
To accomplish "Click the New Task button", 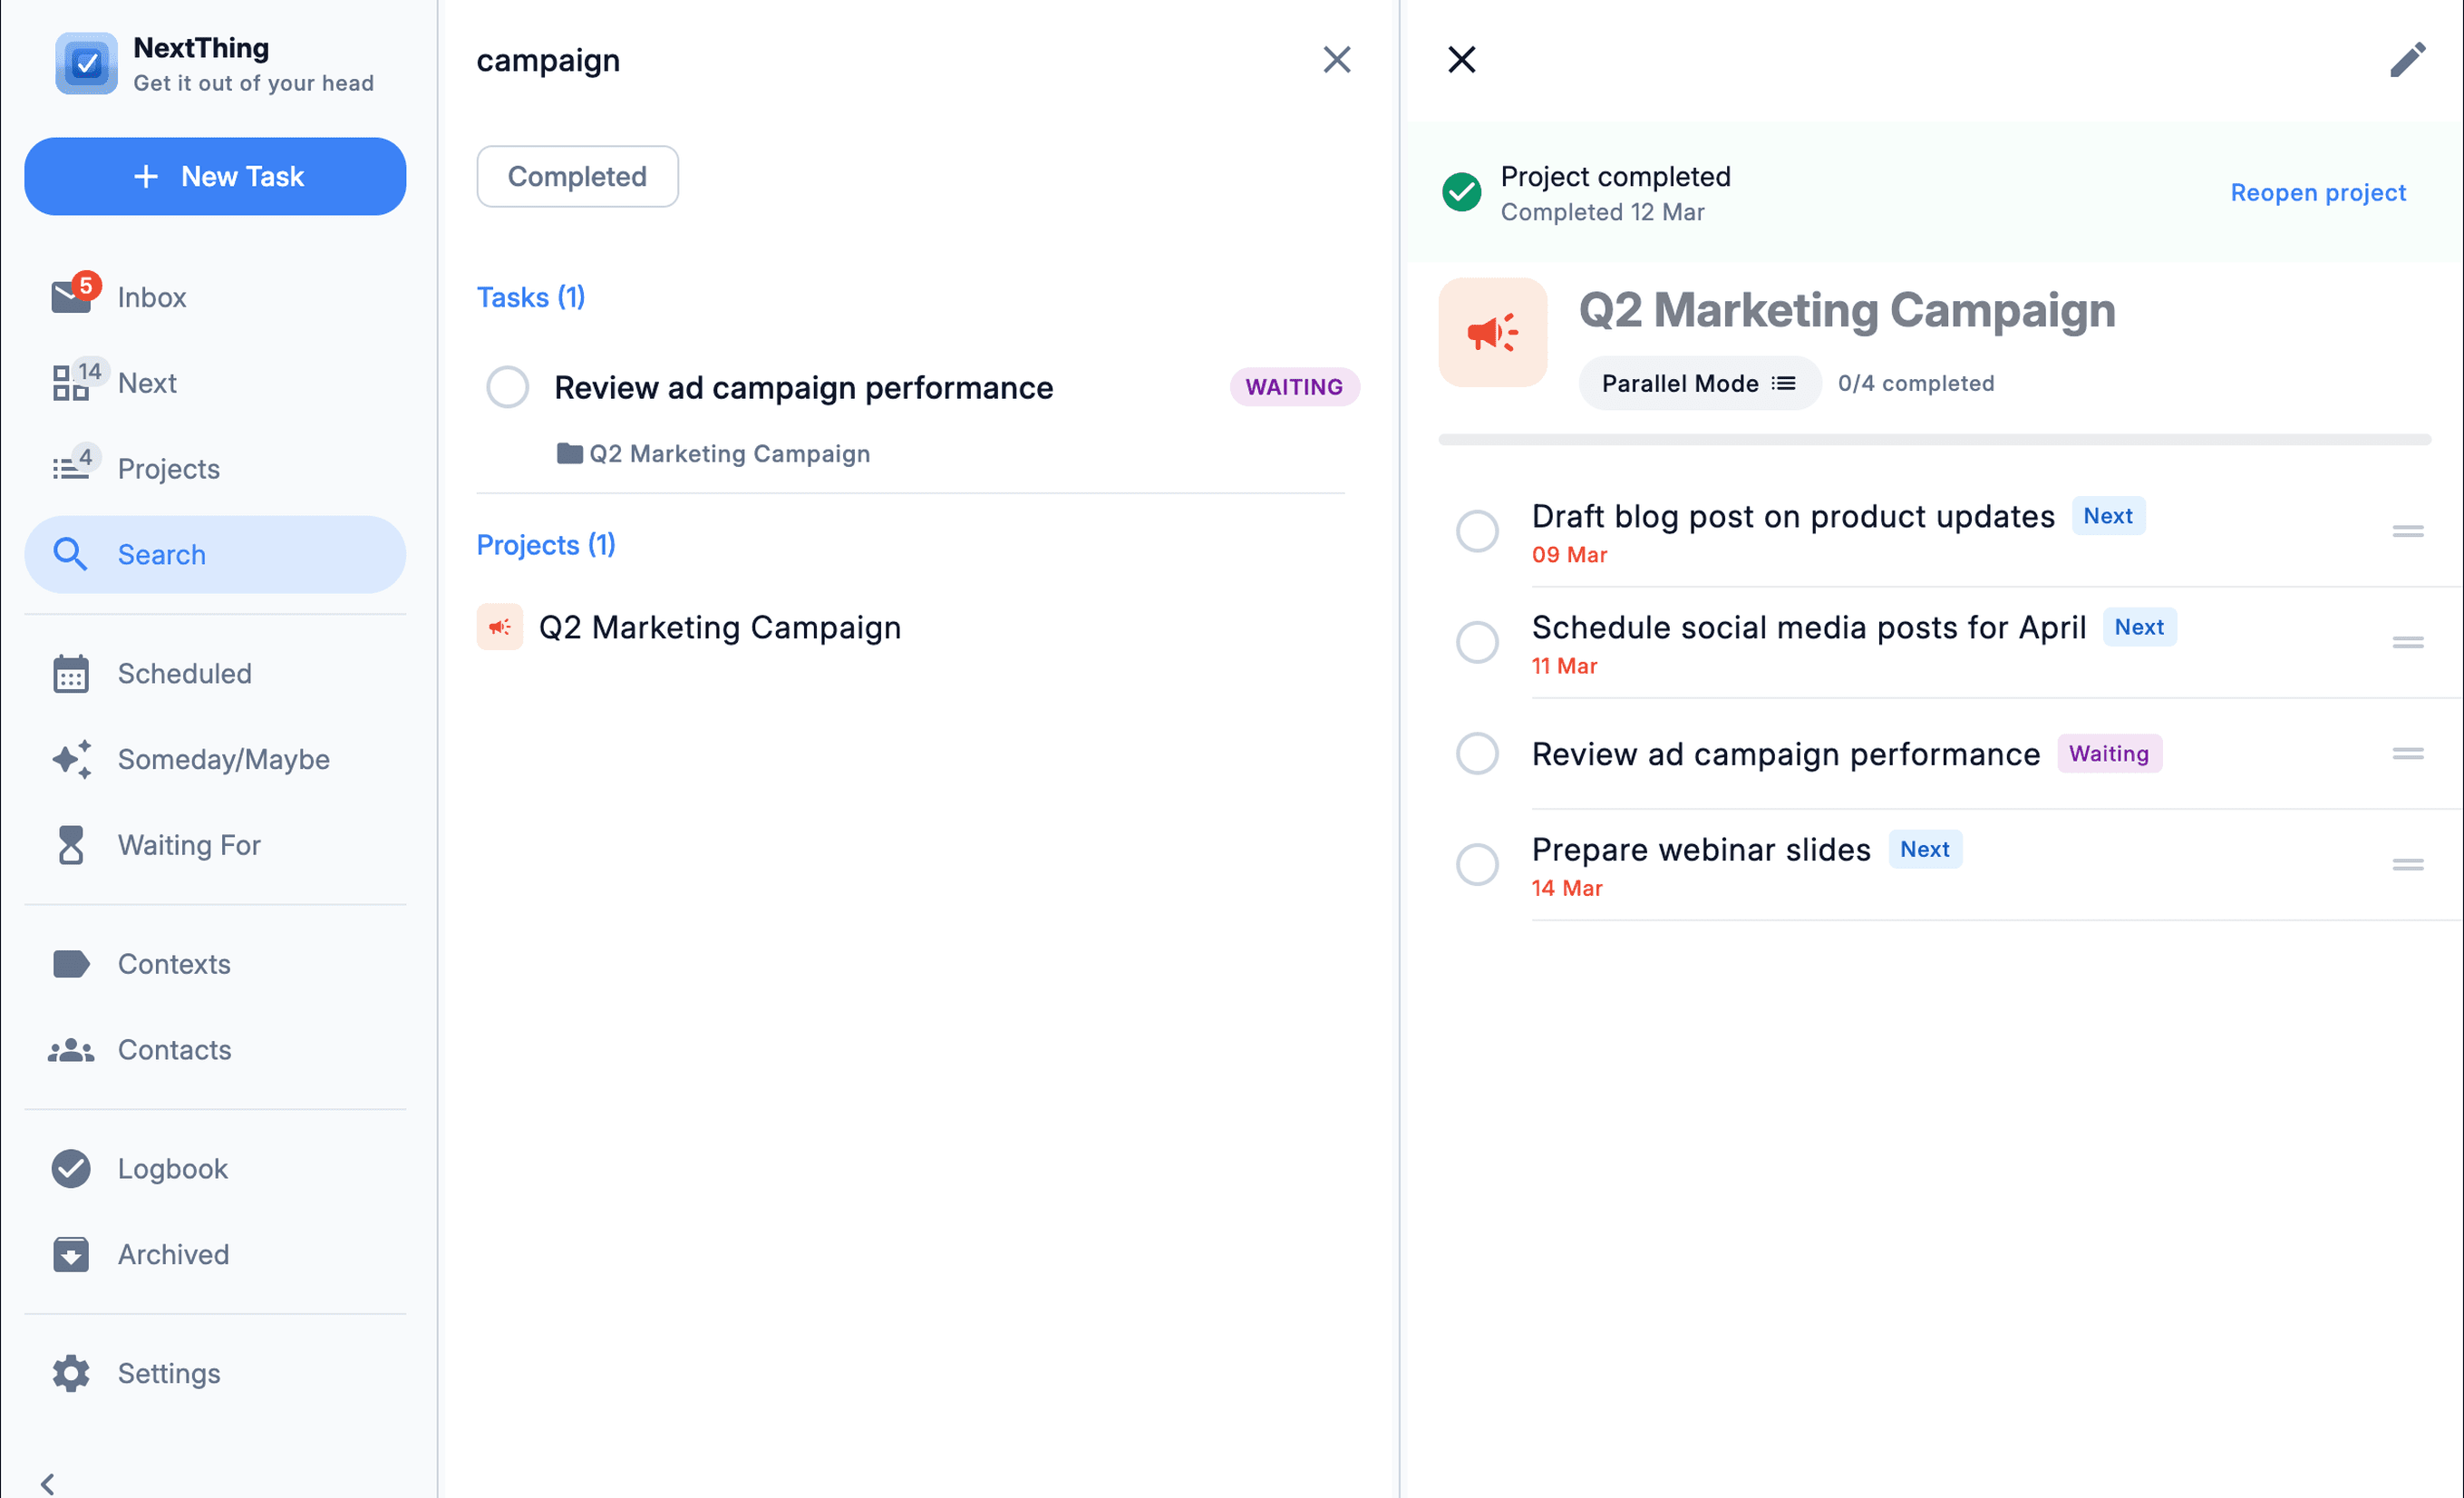I will click(215, 176).
